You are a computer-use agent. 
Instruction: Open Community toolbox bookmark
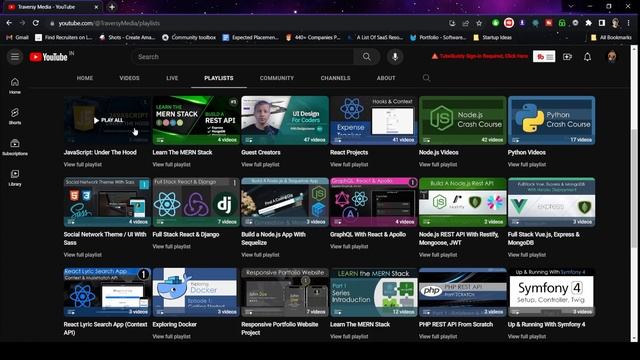pos(189,38)
